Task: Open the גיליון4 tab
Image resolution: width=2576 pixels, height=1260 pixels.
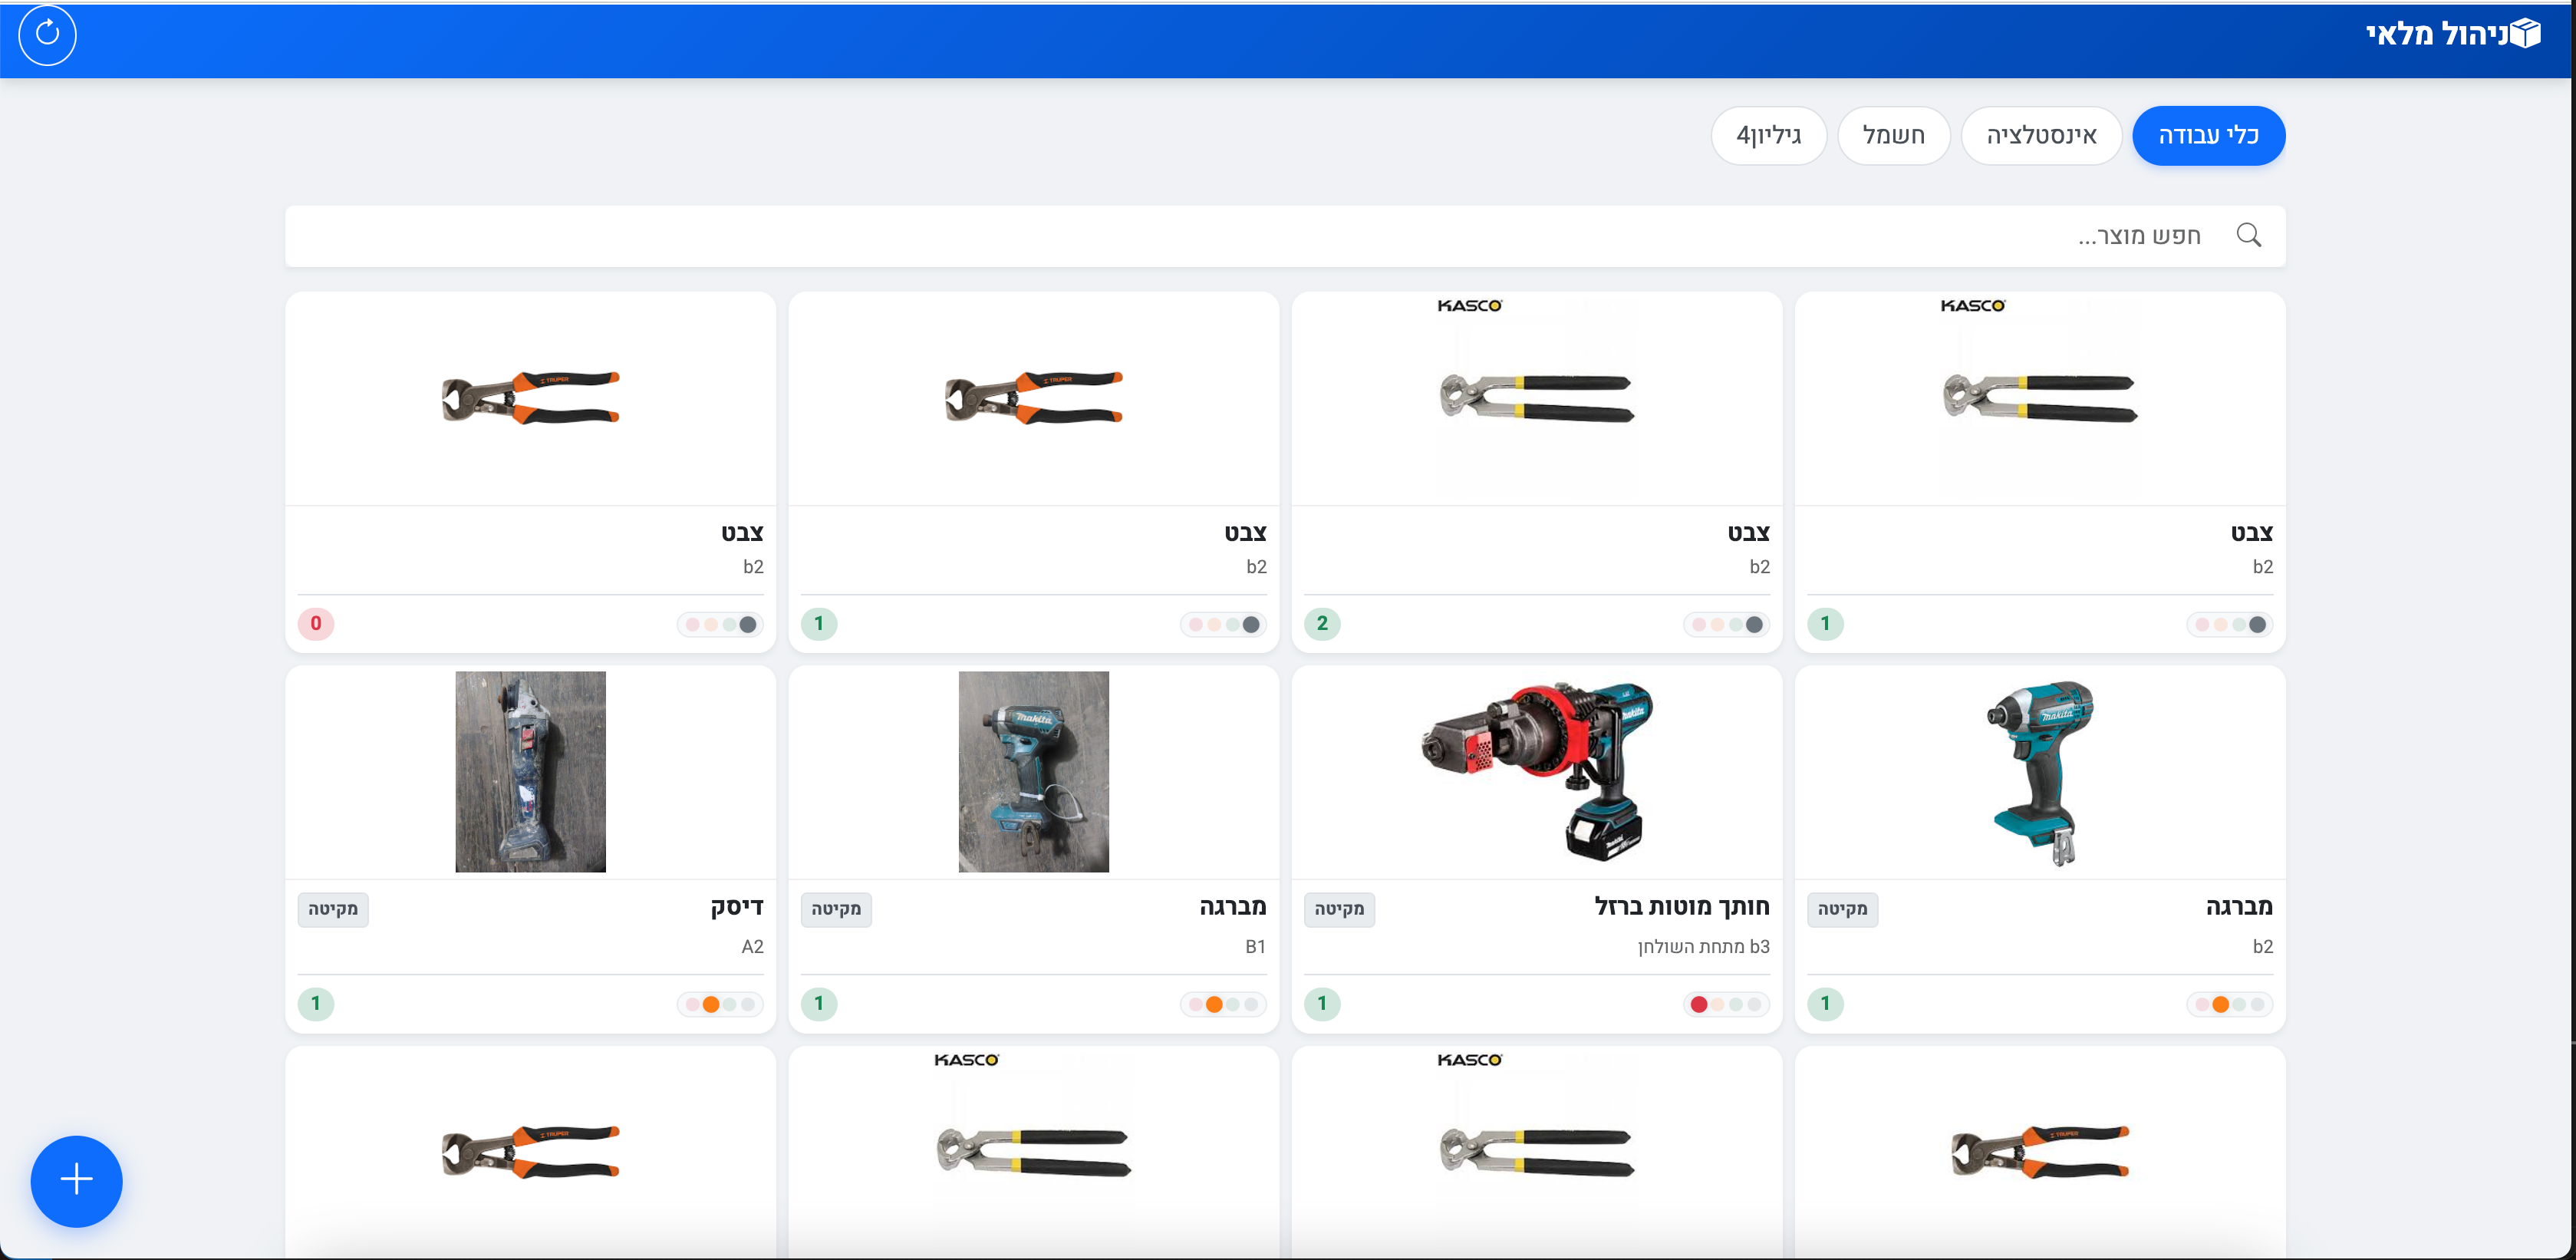Action: [x=1768, y=136]
